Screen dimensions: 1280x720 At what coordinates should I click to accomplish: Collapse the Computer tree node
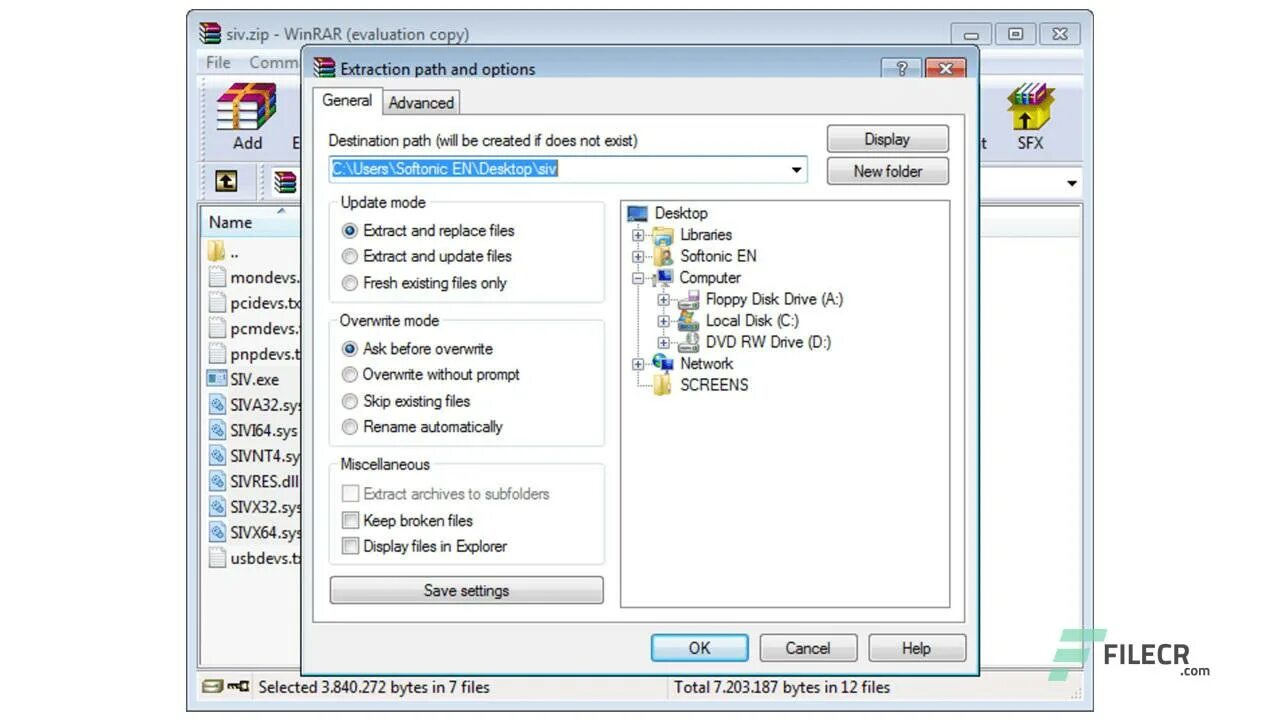click(638, 278)
